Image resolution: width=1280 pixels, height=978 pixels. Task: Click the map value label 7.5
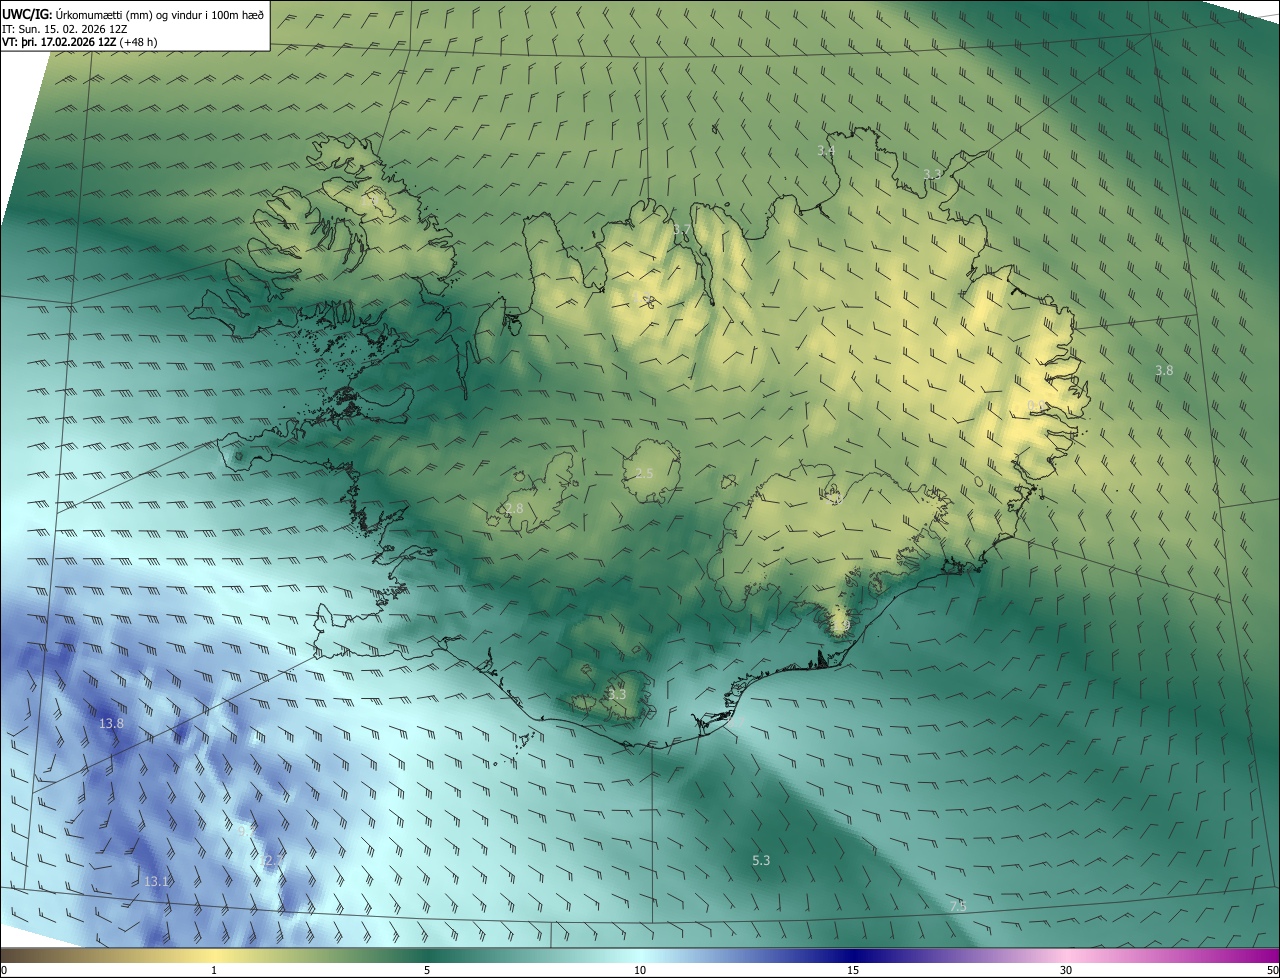[958, 906]
